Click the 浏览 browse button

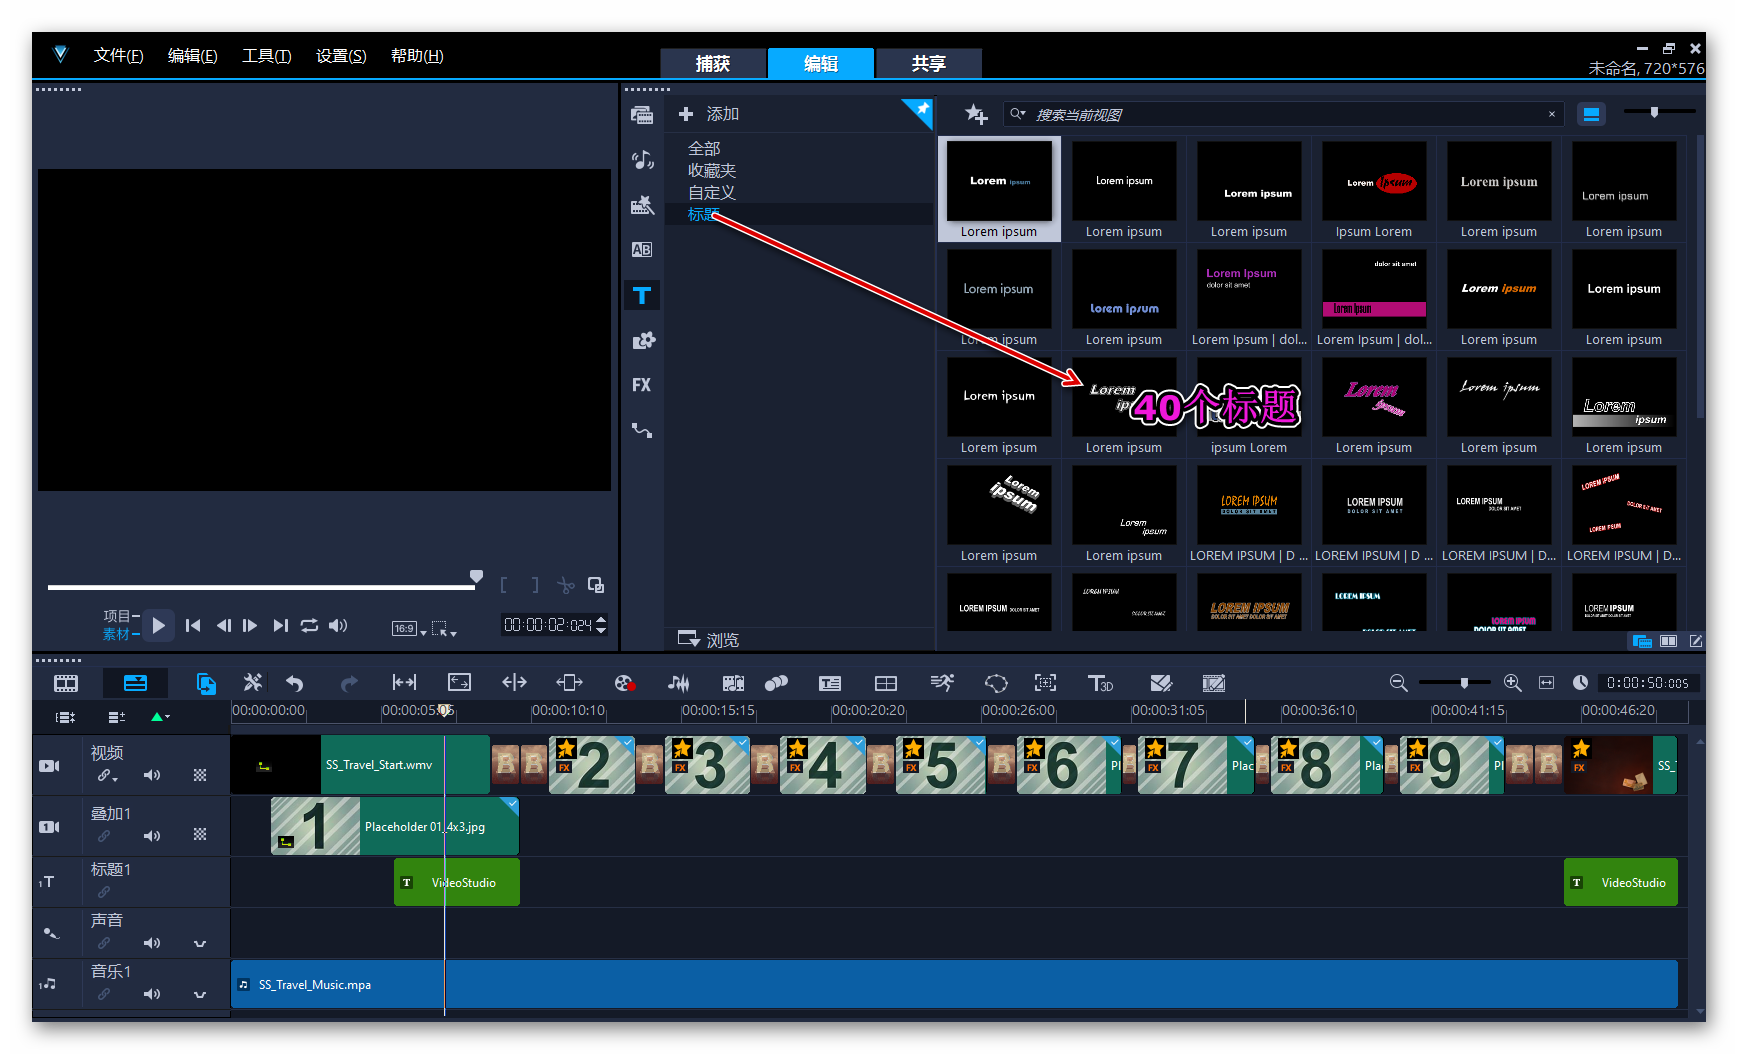click(x=709, y=640)
